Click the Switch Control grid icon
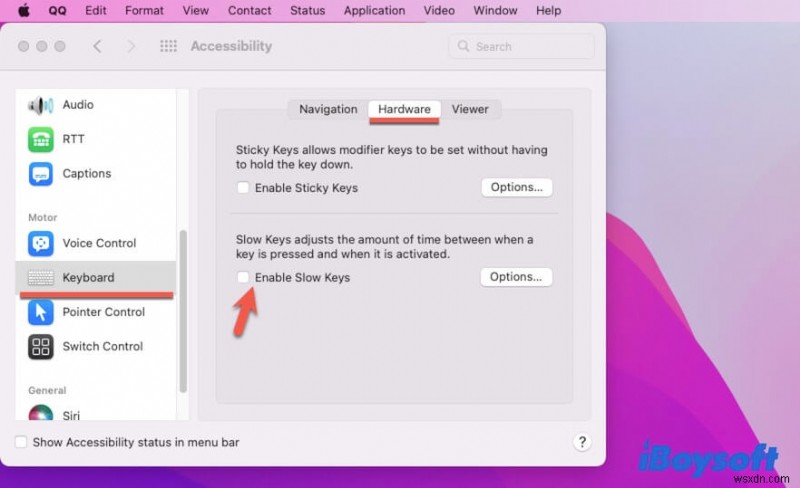The image size is (800, 488). [41, 347]
